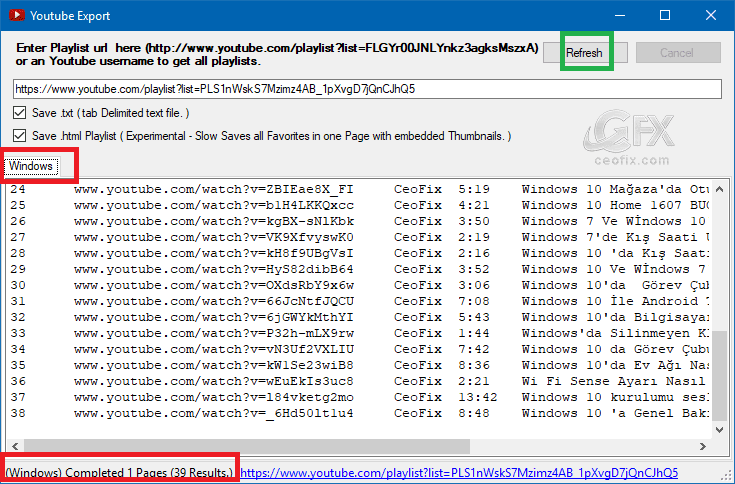
Task: Maximize the Youtube Export window
Action: point(665,15)
